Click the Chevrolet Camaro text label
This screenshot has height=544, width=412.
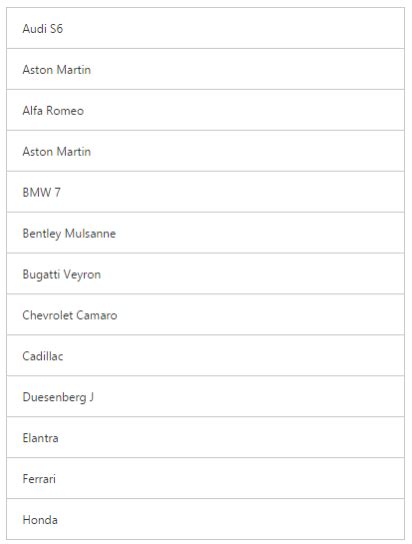[x=70, y=315]
